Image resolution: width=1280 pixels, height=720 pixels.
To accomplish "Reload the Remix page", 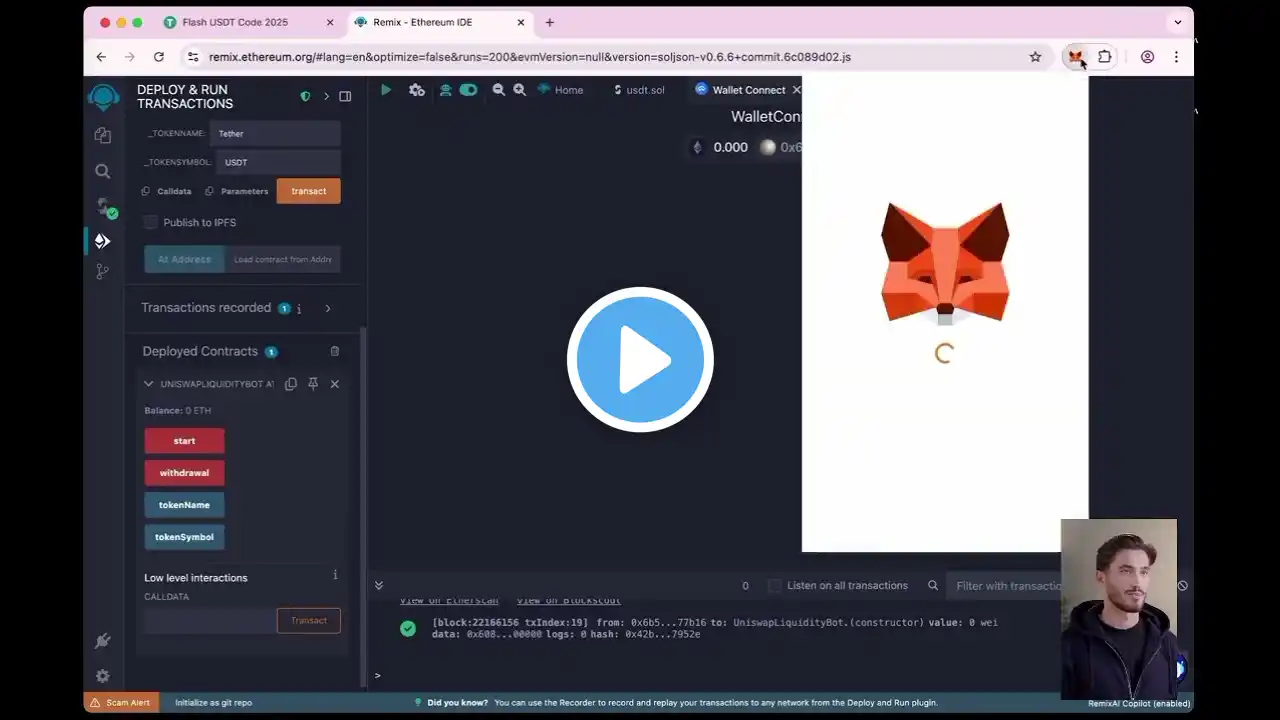I will coord(159,57).
